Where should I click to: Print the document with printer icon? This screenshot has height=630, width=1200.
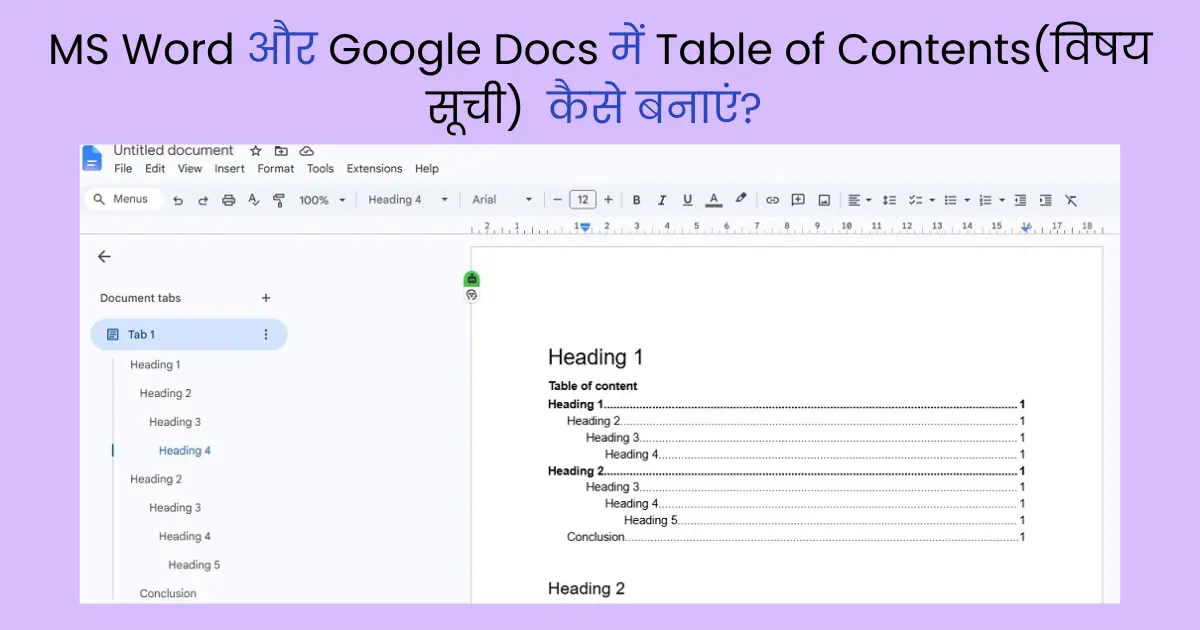[x=228, y=200]
